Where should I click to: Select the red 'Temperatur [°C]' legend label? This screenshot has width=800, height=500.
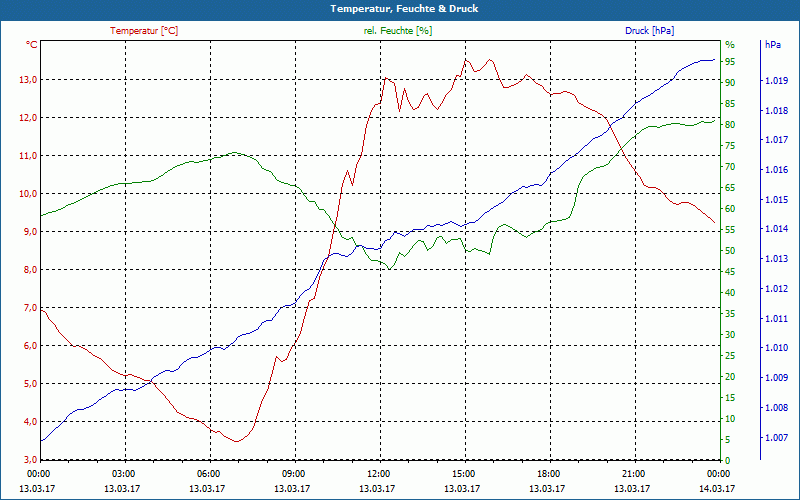tap(144, 31)
